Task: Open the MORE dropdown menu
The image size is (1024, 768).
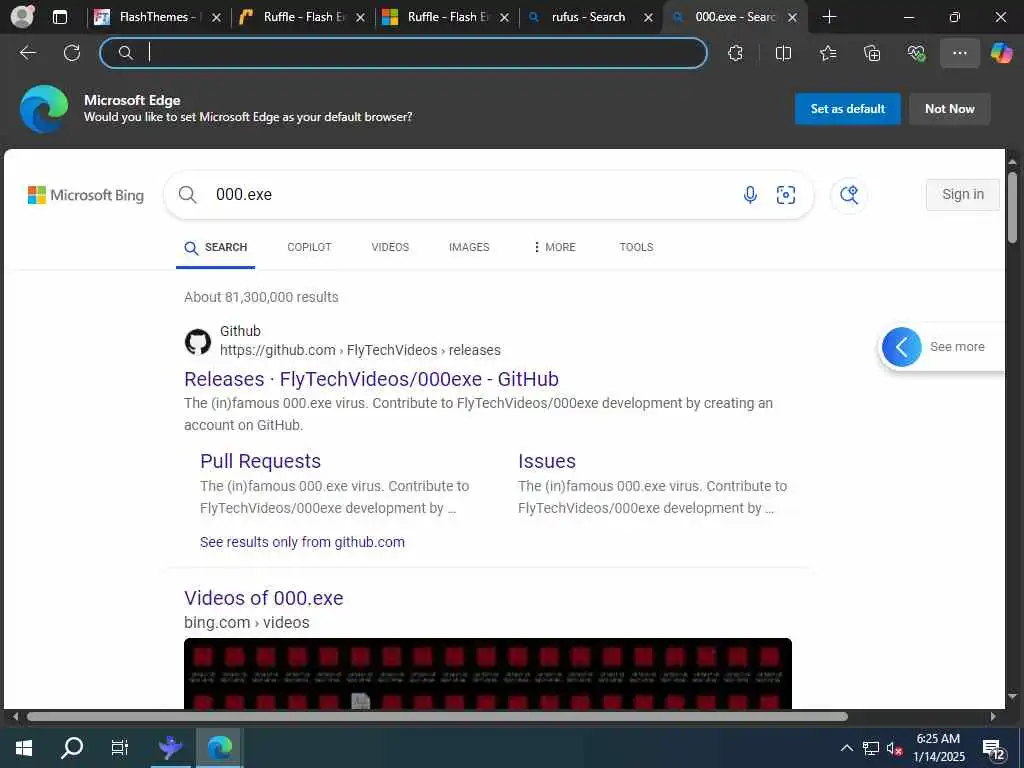Action: click(x=554, y=248)
